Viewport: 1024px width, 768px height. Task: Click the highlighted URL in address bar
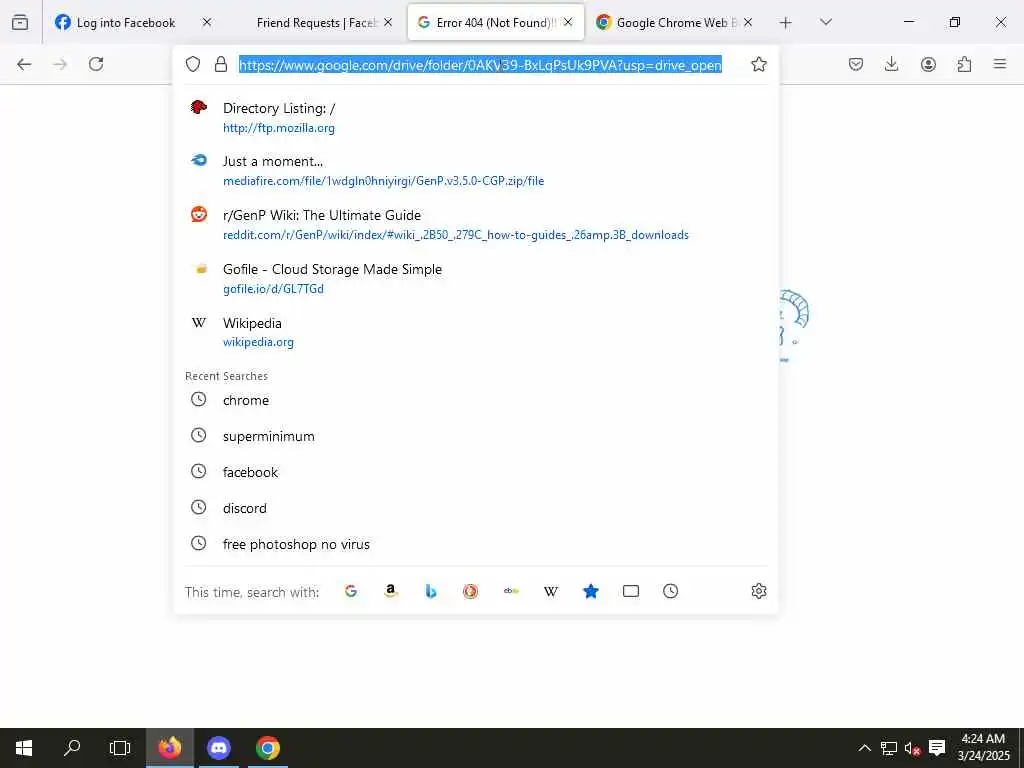click(480, 65)
